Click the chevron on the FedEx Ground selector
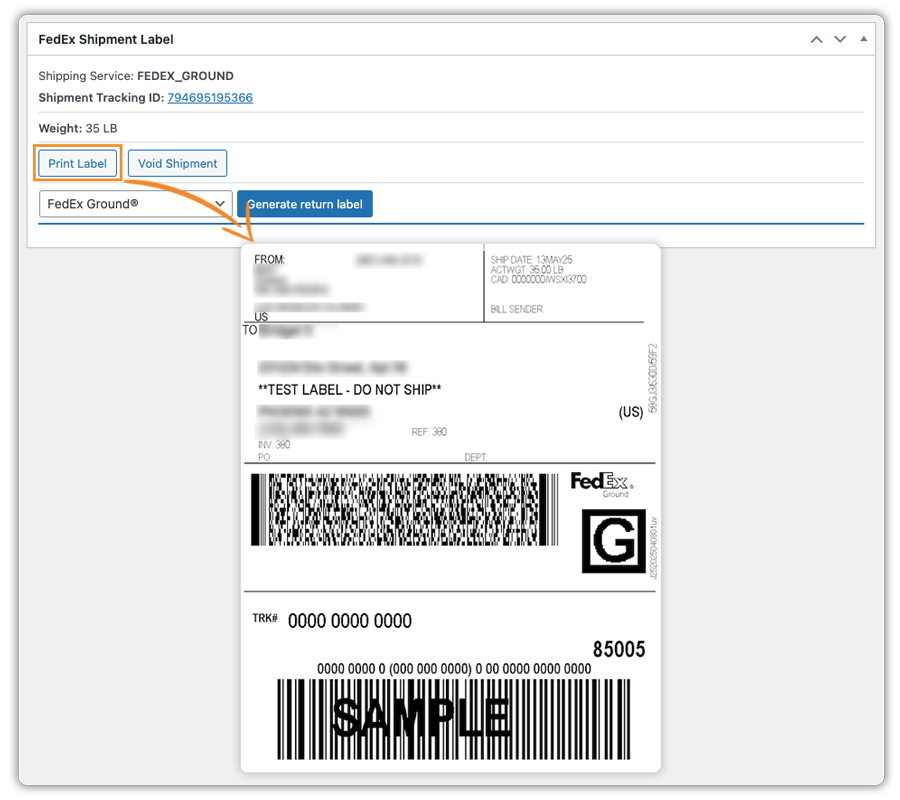The image size is (900, 800). (x=222, y=203)
